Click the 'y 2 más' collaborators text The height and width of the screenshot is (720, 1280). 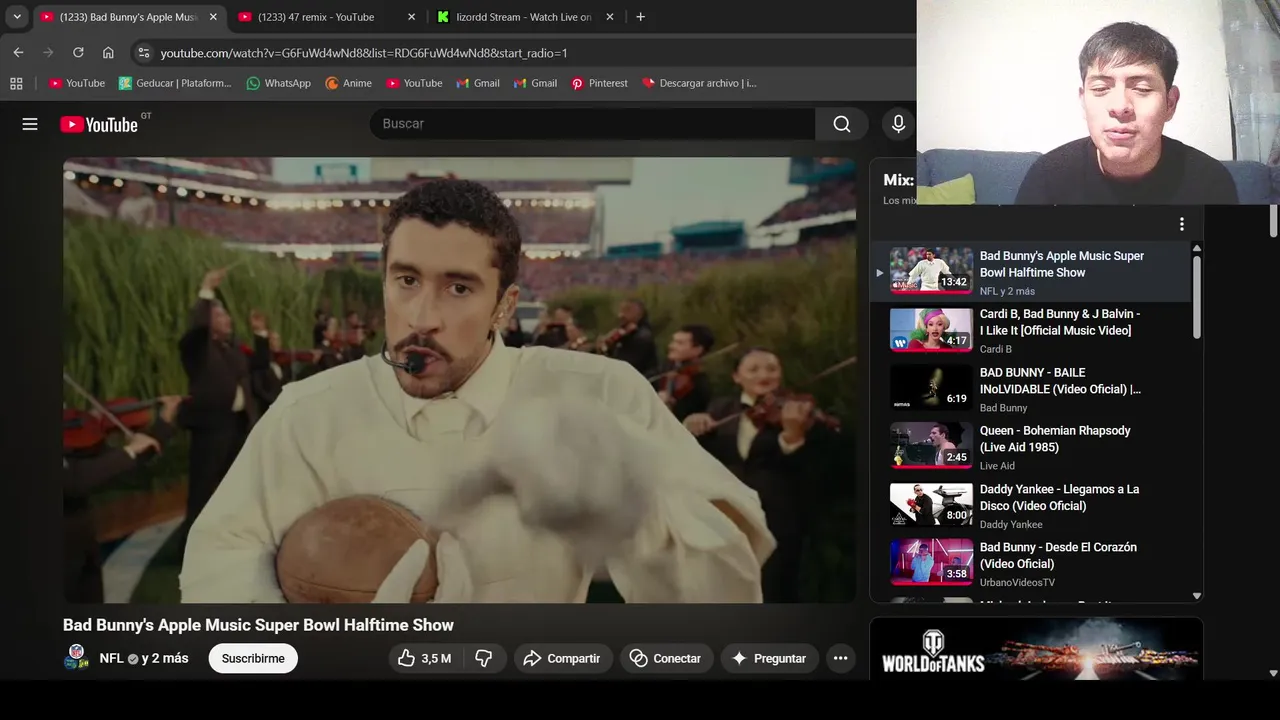pyautogui.click(x=165, y=658)
